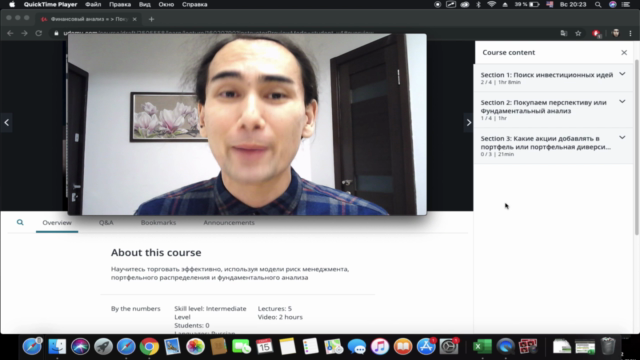This screenshot has width=640, height=360.
Task: Reload the browser page
Action: point(39,33)
